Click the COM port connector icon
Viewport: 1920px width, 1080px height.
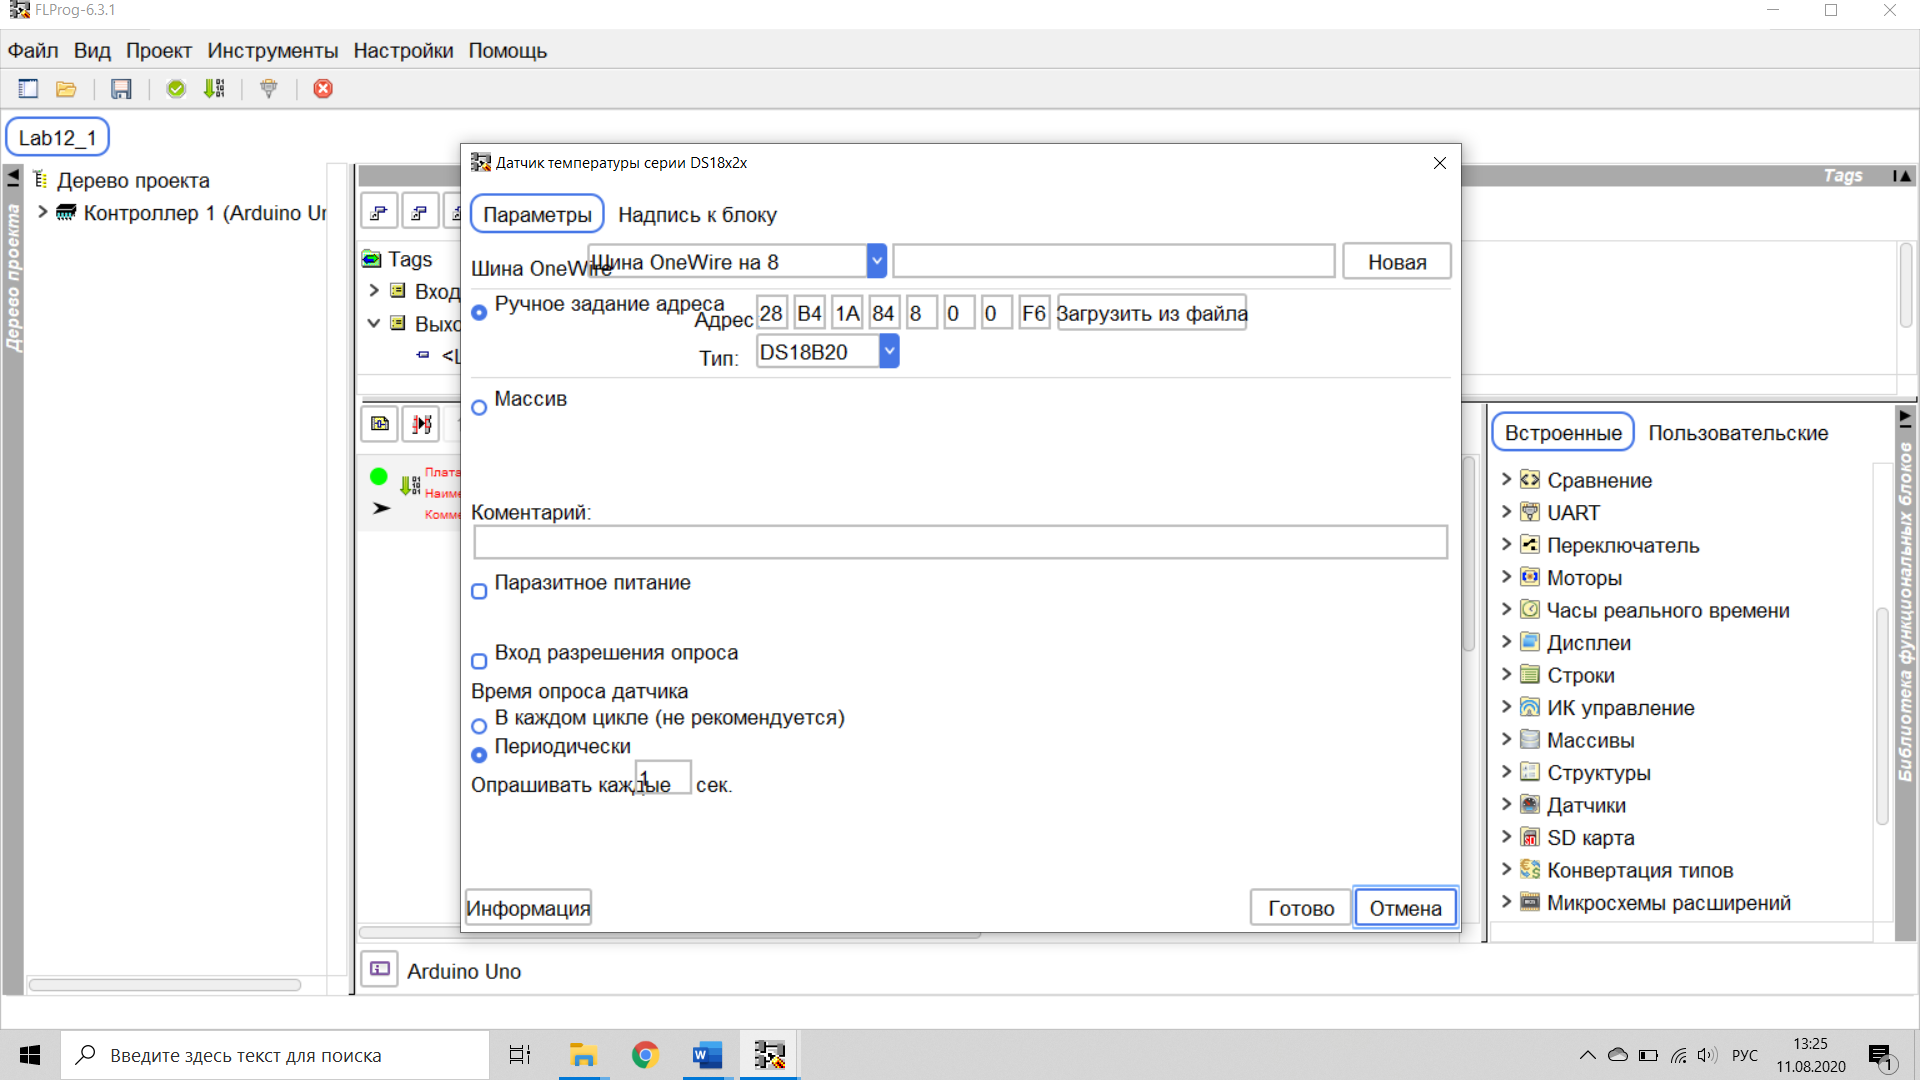pyautogui.click(x=268, y=89)
